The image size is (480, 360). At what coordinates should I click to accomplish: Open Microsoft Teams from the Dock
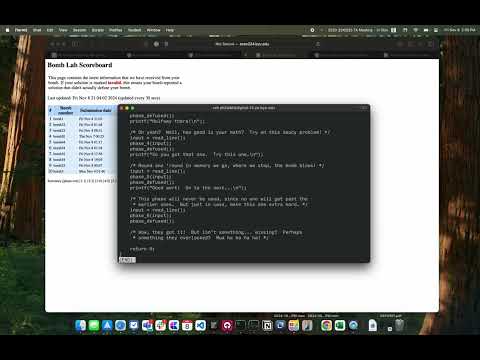click(x=147, y=325)
